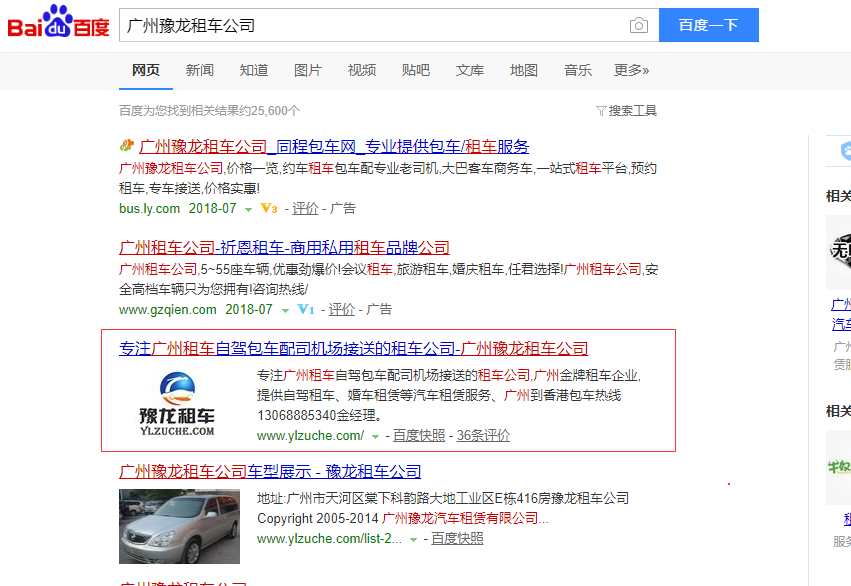
Task: Open the 文库 tab
Action: (470, 70)
